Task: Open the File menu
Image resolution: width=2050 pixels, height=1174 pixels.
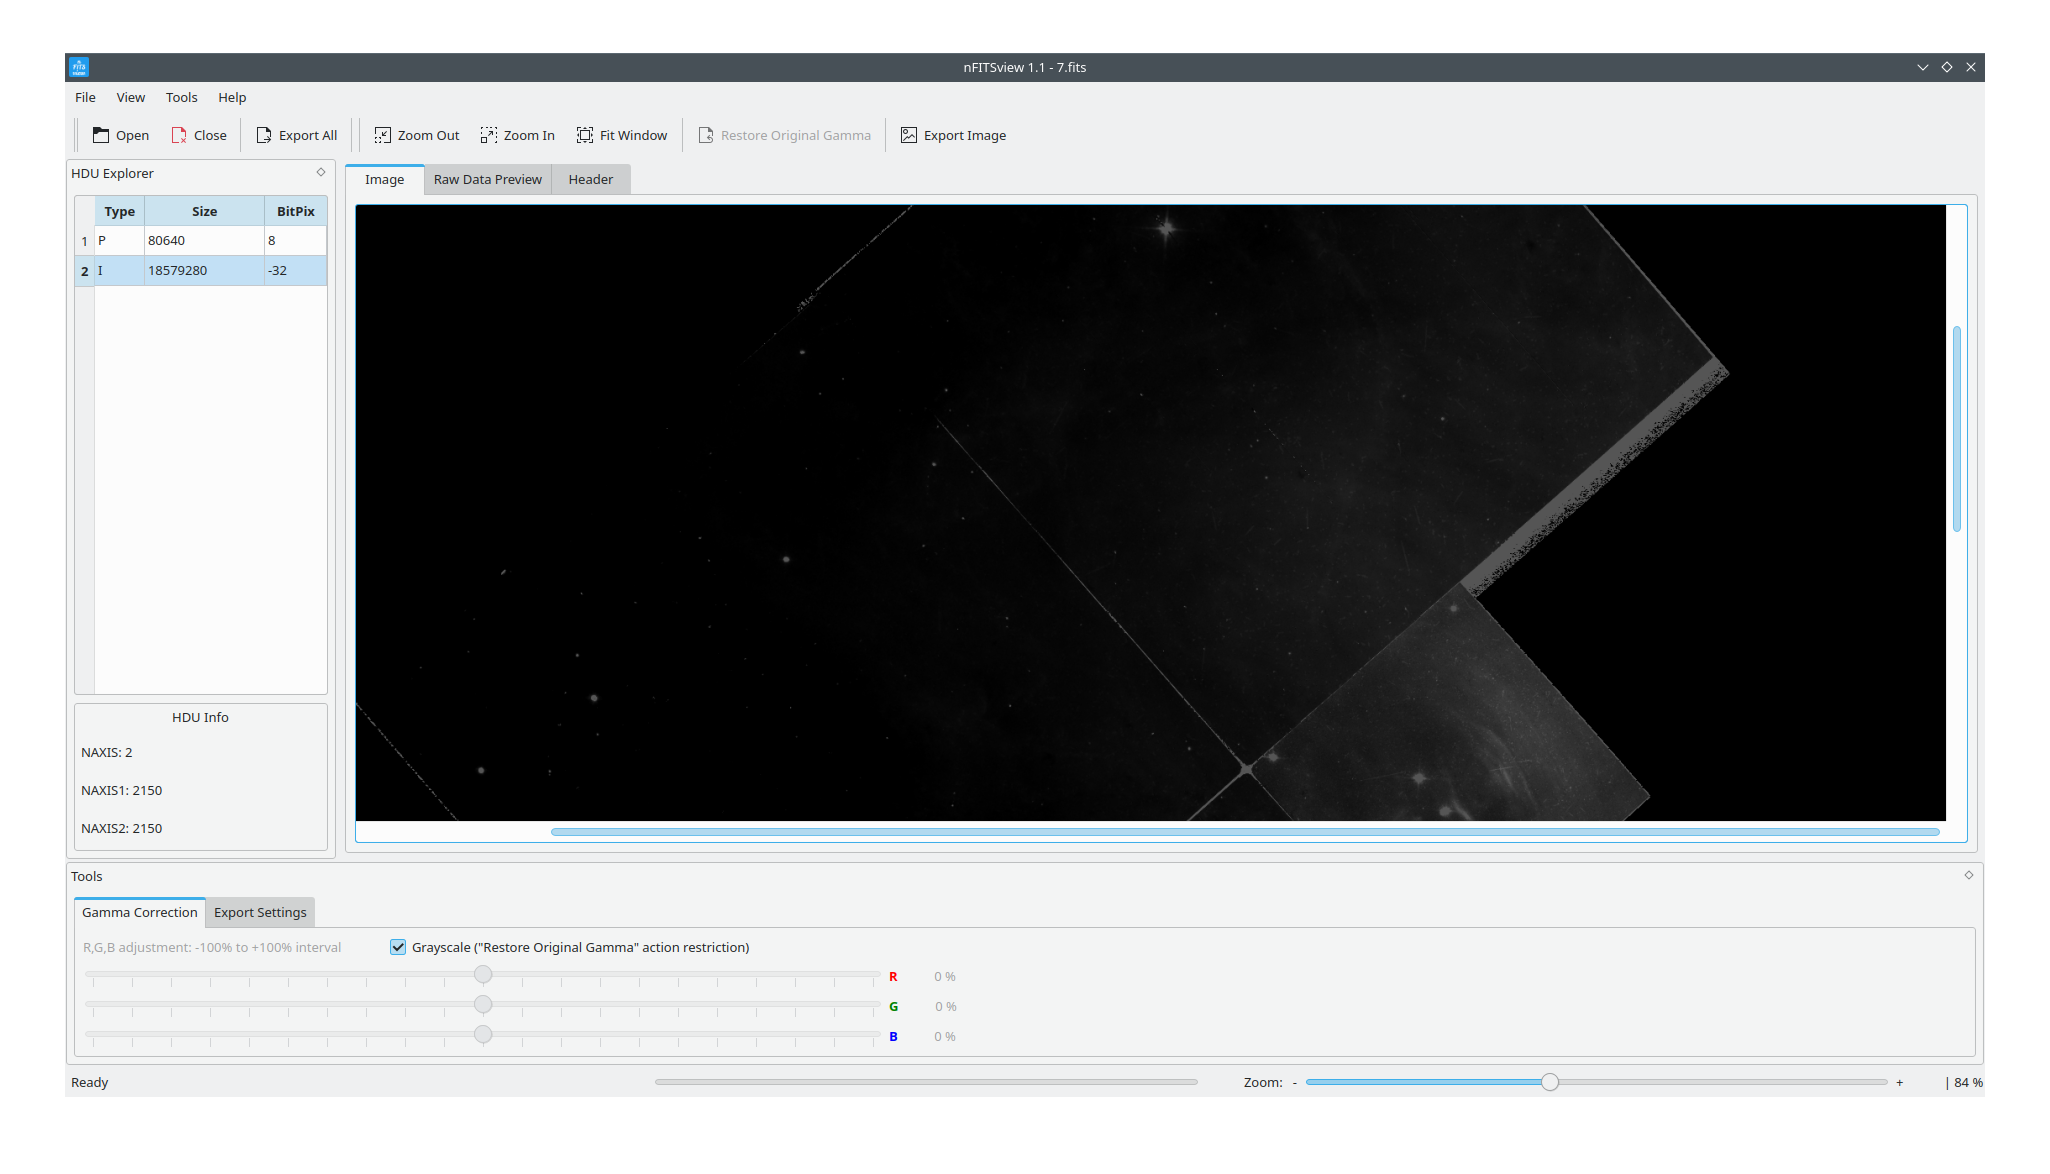Action: 85,97
